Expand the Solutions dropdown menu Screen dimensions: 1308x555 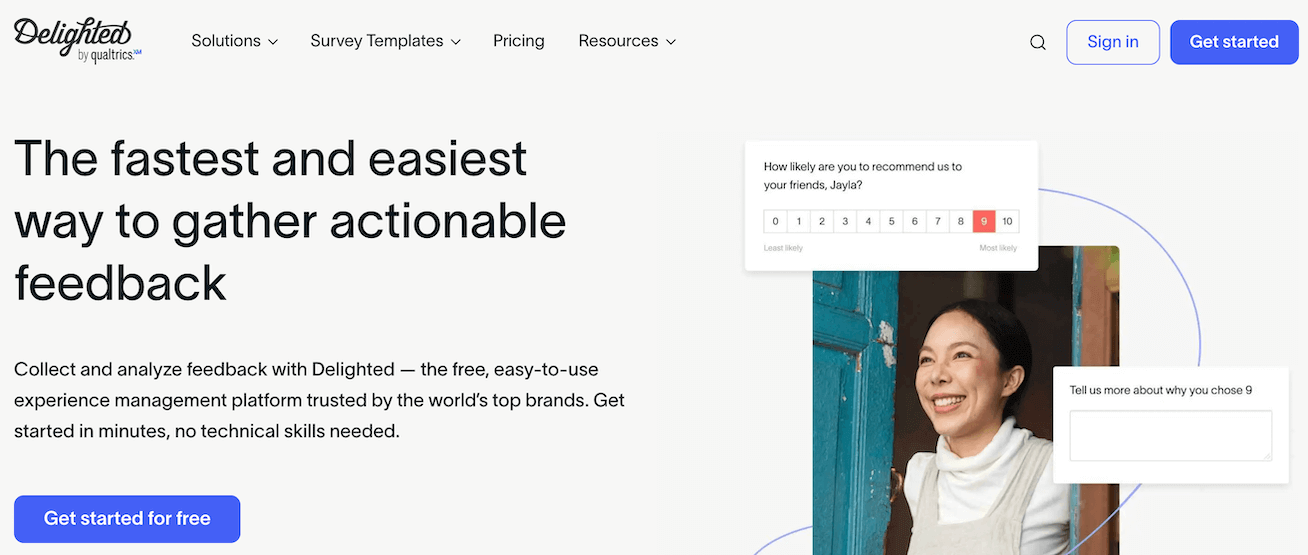[234, 41]
